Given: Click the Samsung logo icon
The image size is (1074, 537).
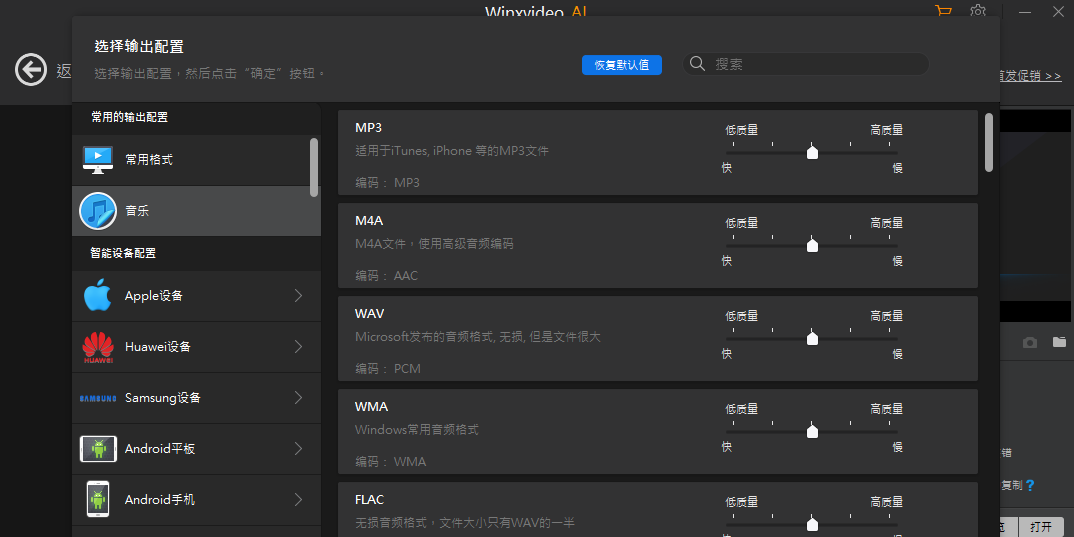Looking at the screenshot, I should pyautogui.click(x=98, y=398).
